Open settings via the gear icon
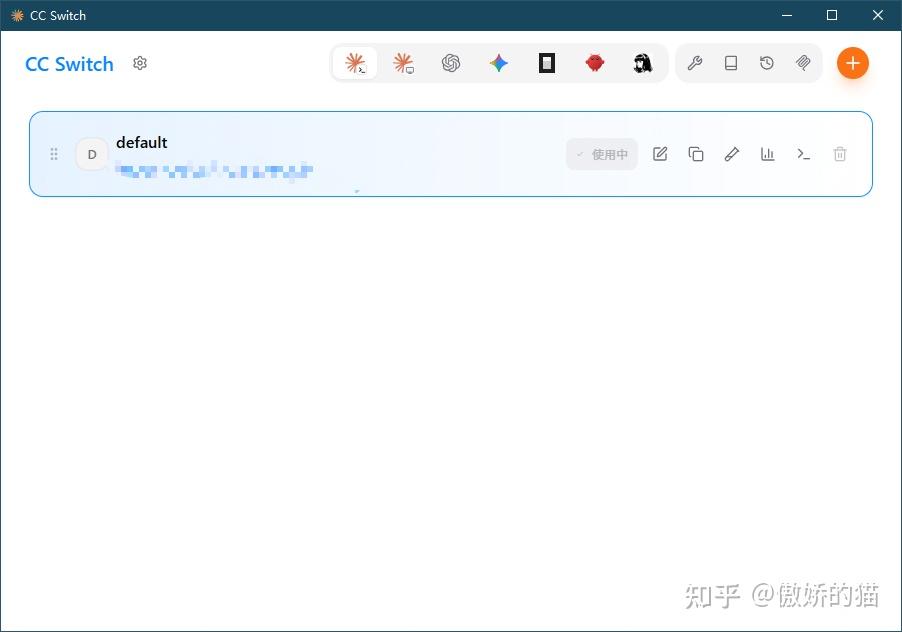Image resolution: width=902 pixels, height=632 pixels. [x=140, y=63]
